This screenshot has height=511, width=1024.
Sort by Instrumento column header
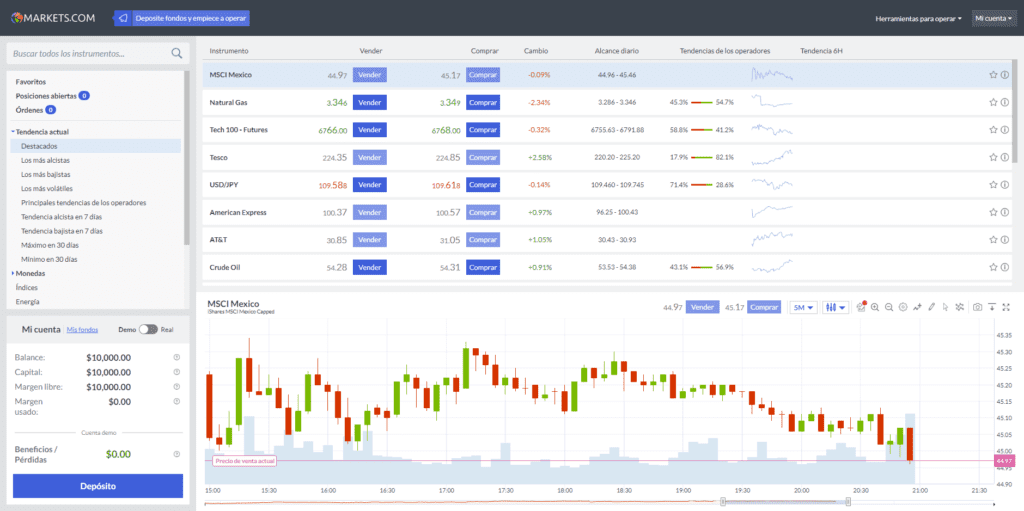click(229, 51)
